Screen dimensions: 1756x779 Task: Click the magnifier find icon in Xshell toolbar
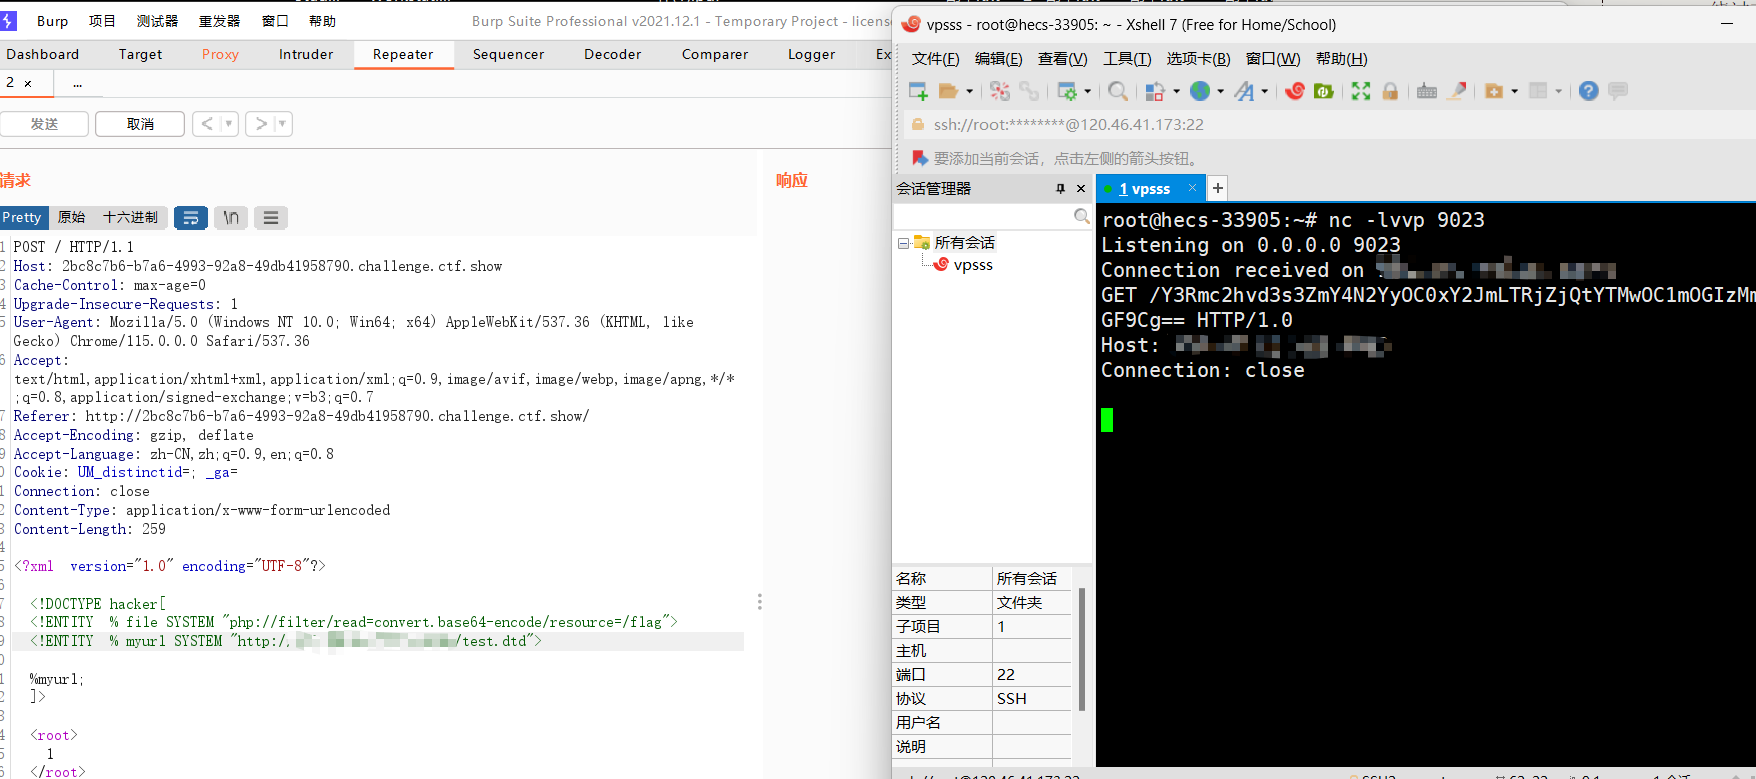click(x=1118, y=92)
